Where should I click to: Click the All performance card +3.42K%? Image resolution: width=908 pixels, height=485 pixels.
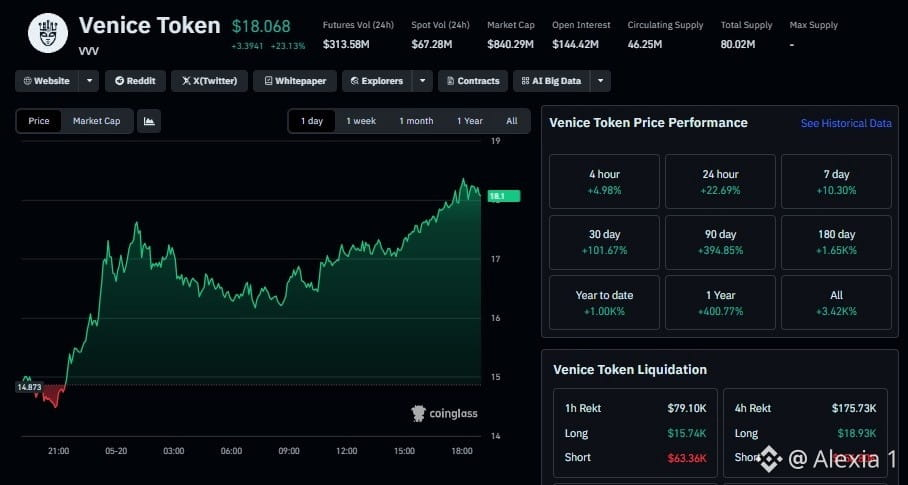click(836, 303)
